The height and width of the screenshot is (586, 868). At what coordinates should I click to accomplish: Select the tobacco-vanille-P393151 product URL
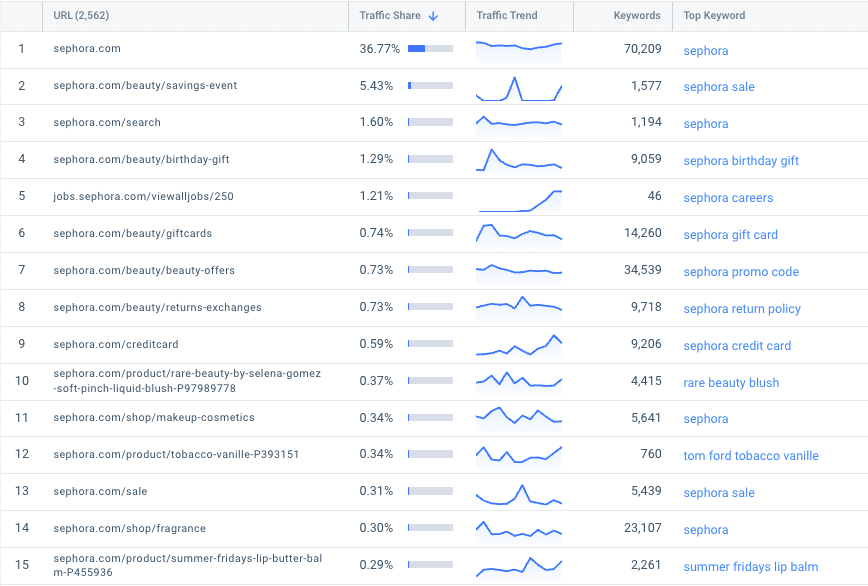point(176,454)
